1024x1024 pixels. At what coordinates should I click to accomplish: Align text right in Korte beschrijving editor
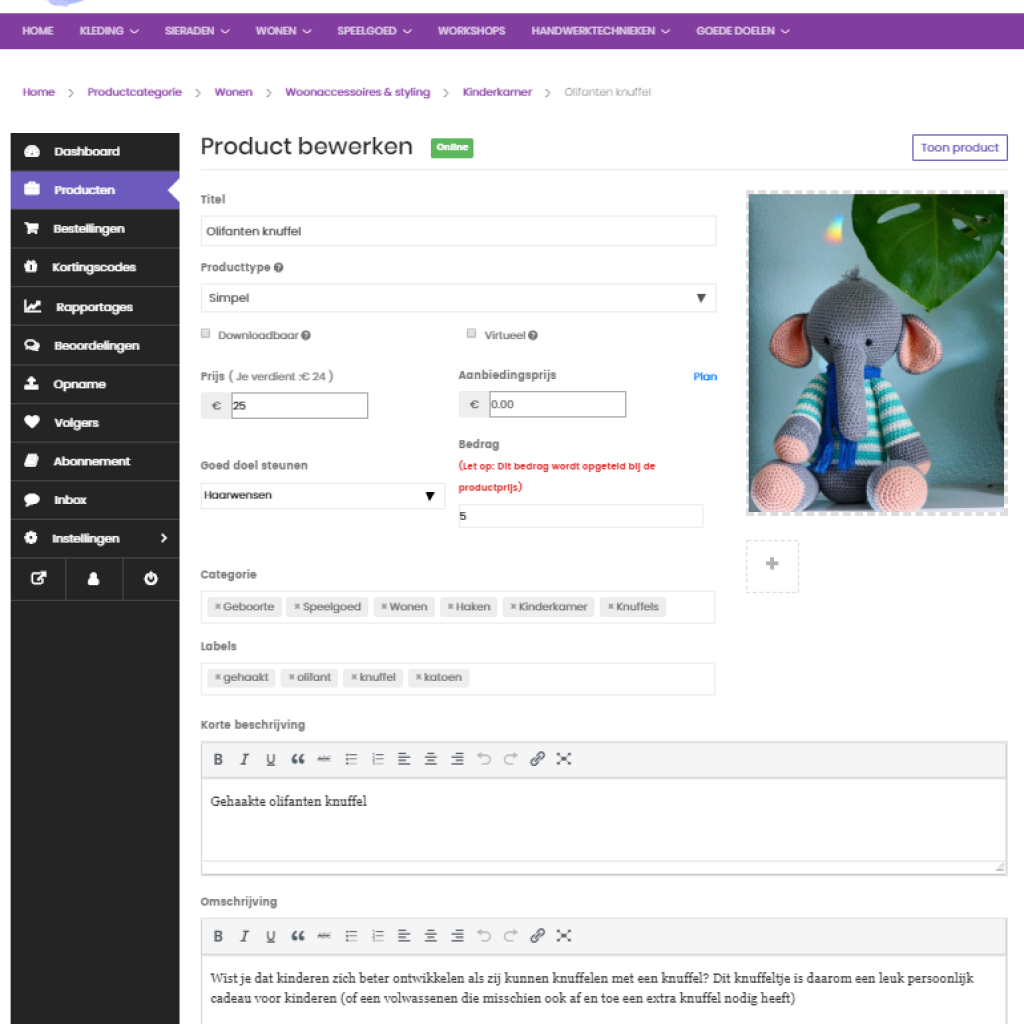click(457, 759)
